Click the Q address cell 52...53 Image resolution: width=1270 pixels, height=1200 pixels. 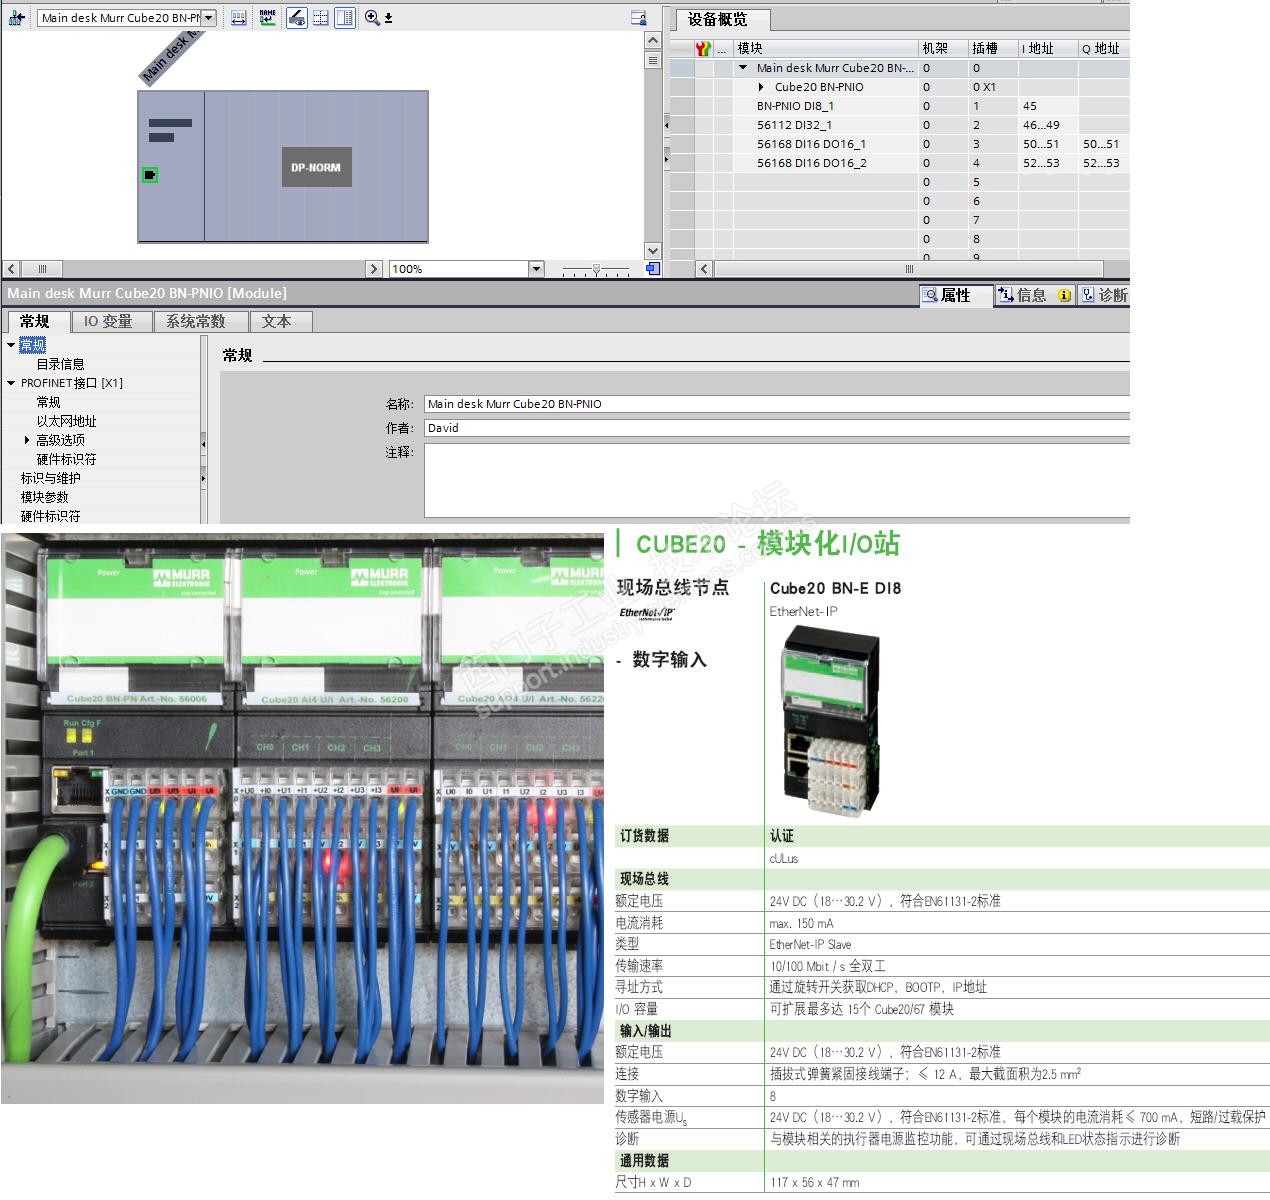[1104, 163]
